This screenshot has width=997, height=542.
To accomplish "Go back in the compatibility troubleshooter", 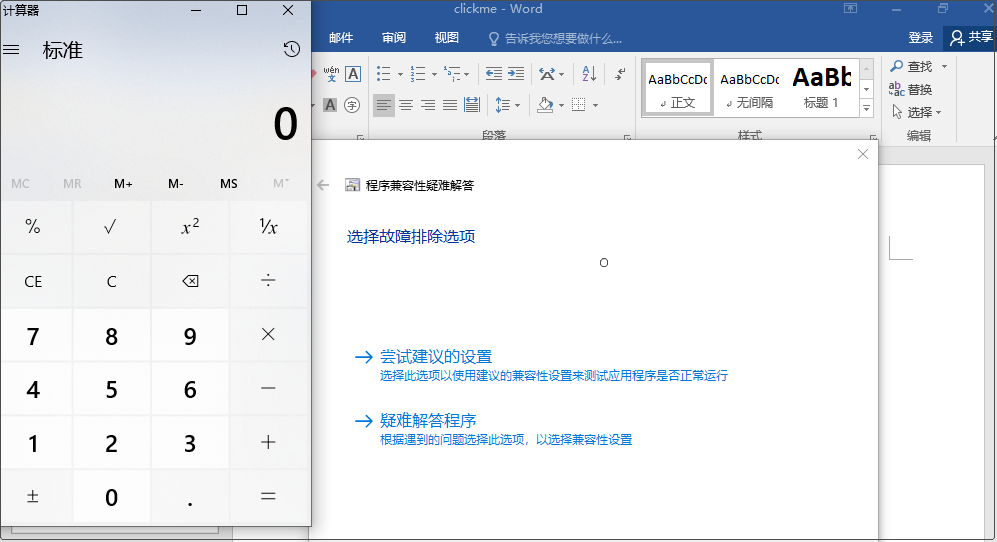I will point(323,185).
